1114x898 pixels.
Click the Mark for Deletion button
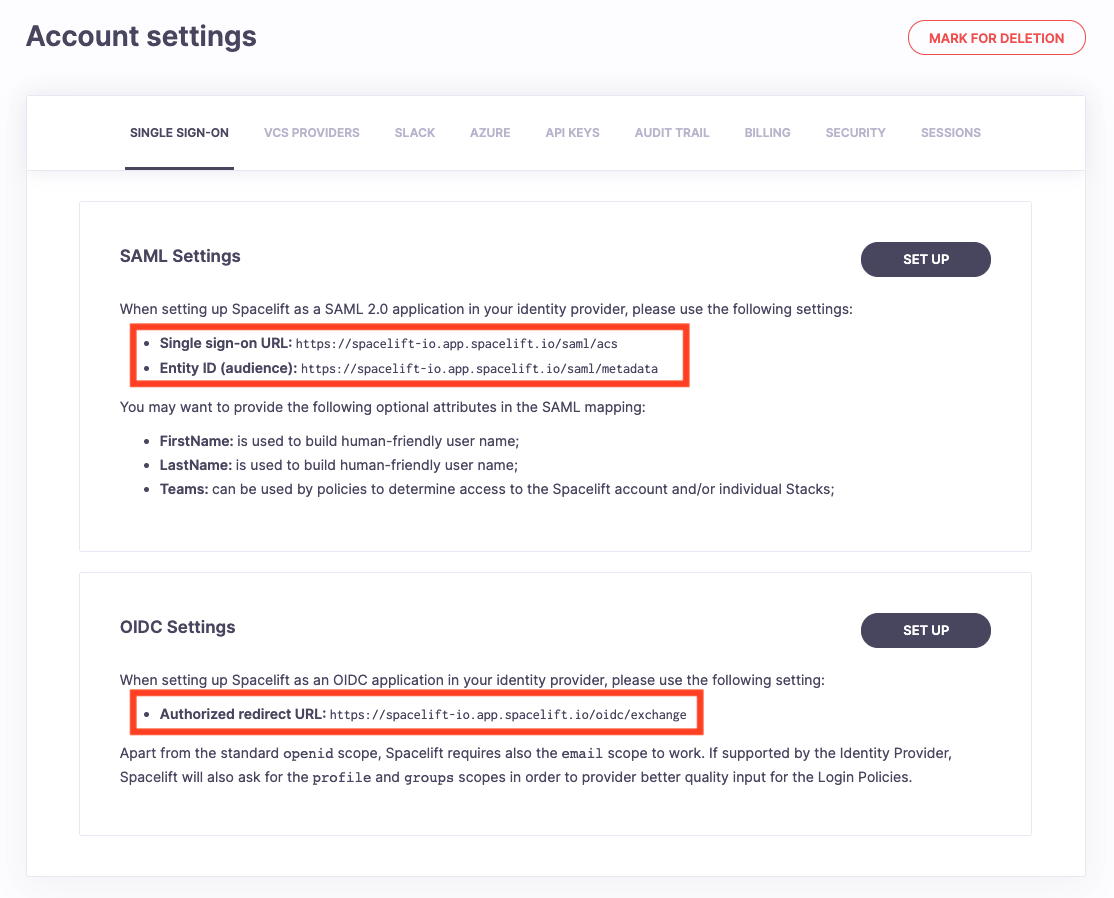point(996,38)
